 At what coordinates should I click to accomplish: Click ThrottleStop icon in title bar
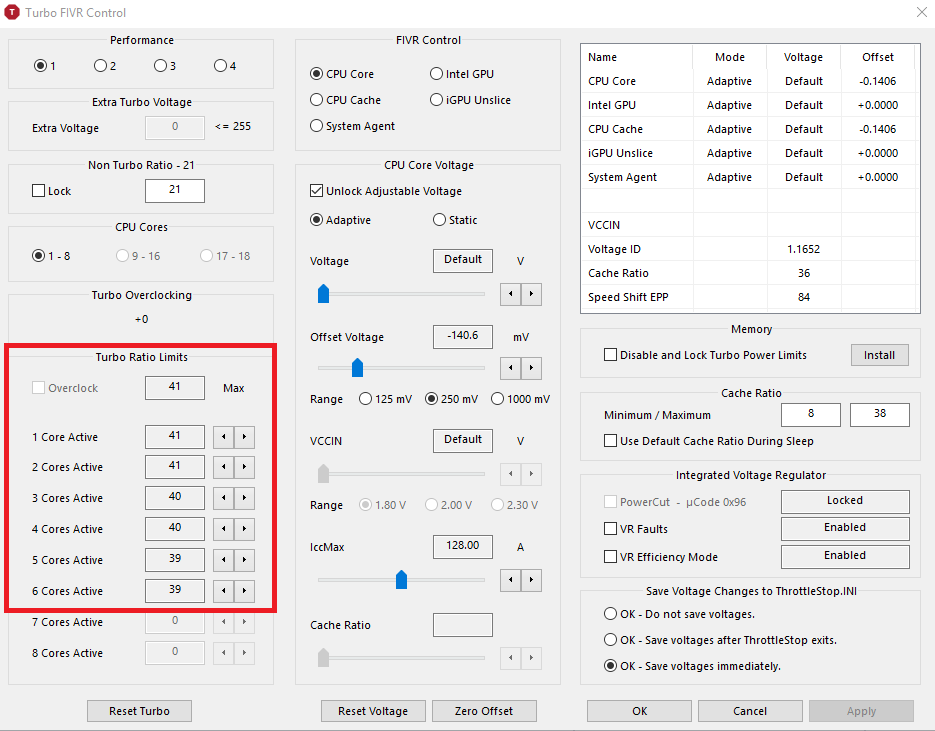[12, 12]
